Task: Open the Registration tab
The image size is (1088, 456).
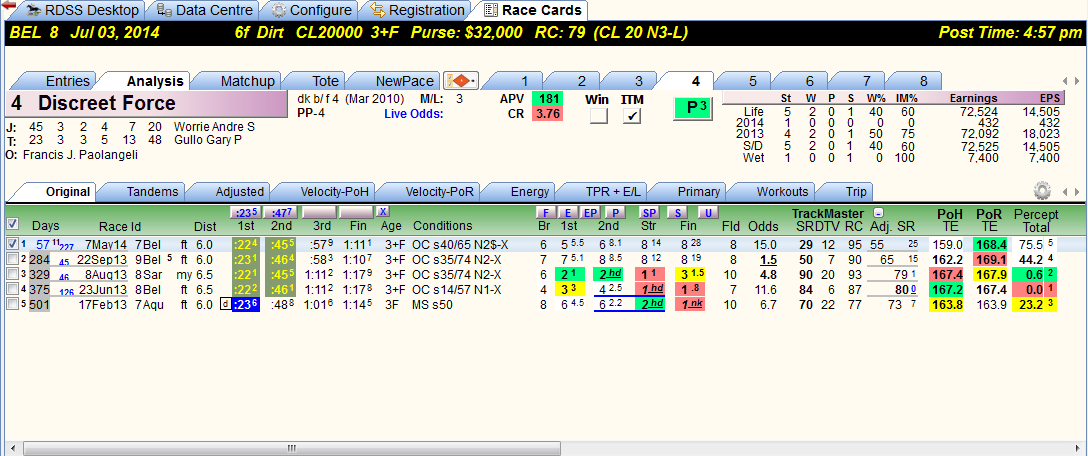Action: 418,10
